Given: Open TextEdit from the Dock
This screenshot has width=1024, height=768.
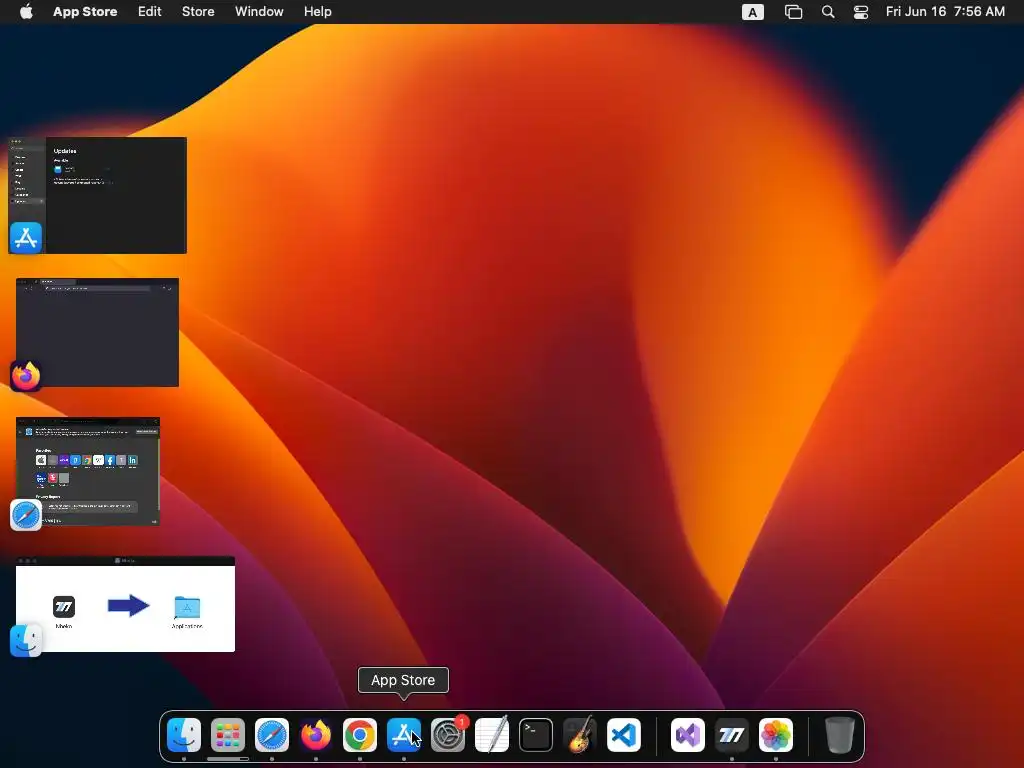Looking at the screenshot, I should pos(492,735).
